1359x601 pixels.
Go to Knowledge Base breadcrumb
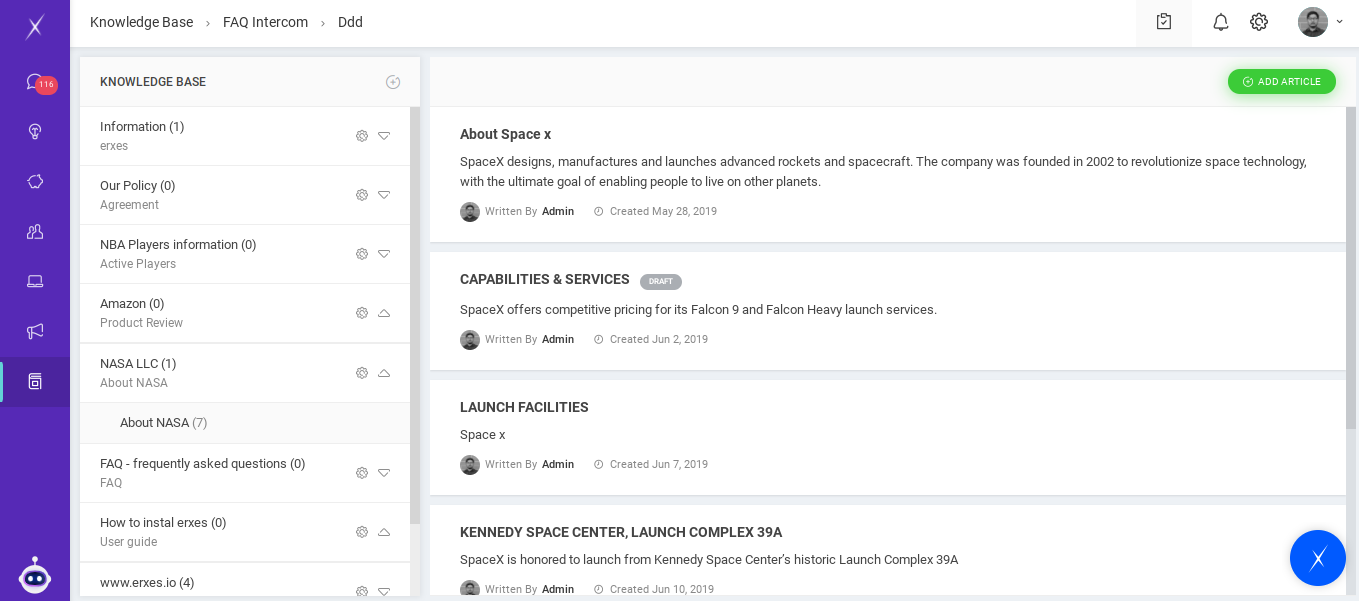tap(141, 22)
